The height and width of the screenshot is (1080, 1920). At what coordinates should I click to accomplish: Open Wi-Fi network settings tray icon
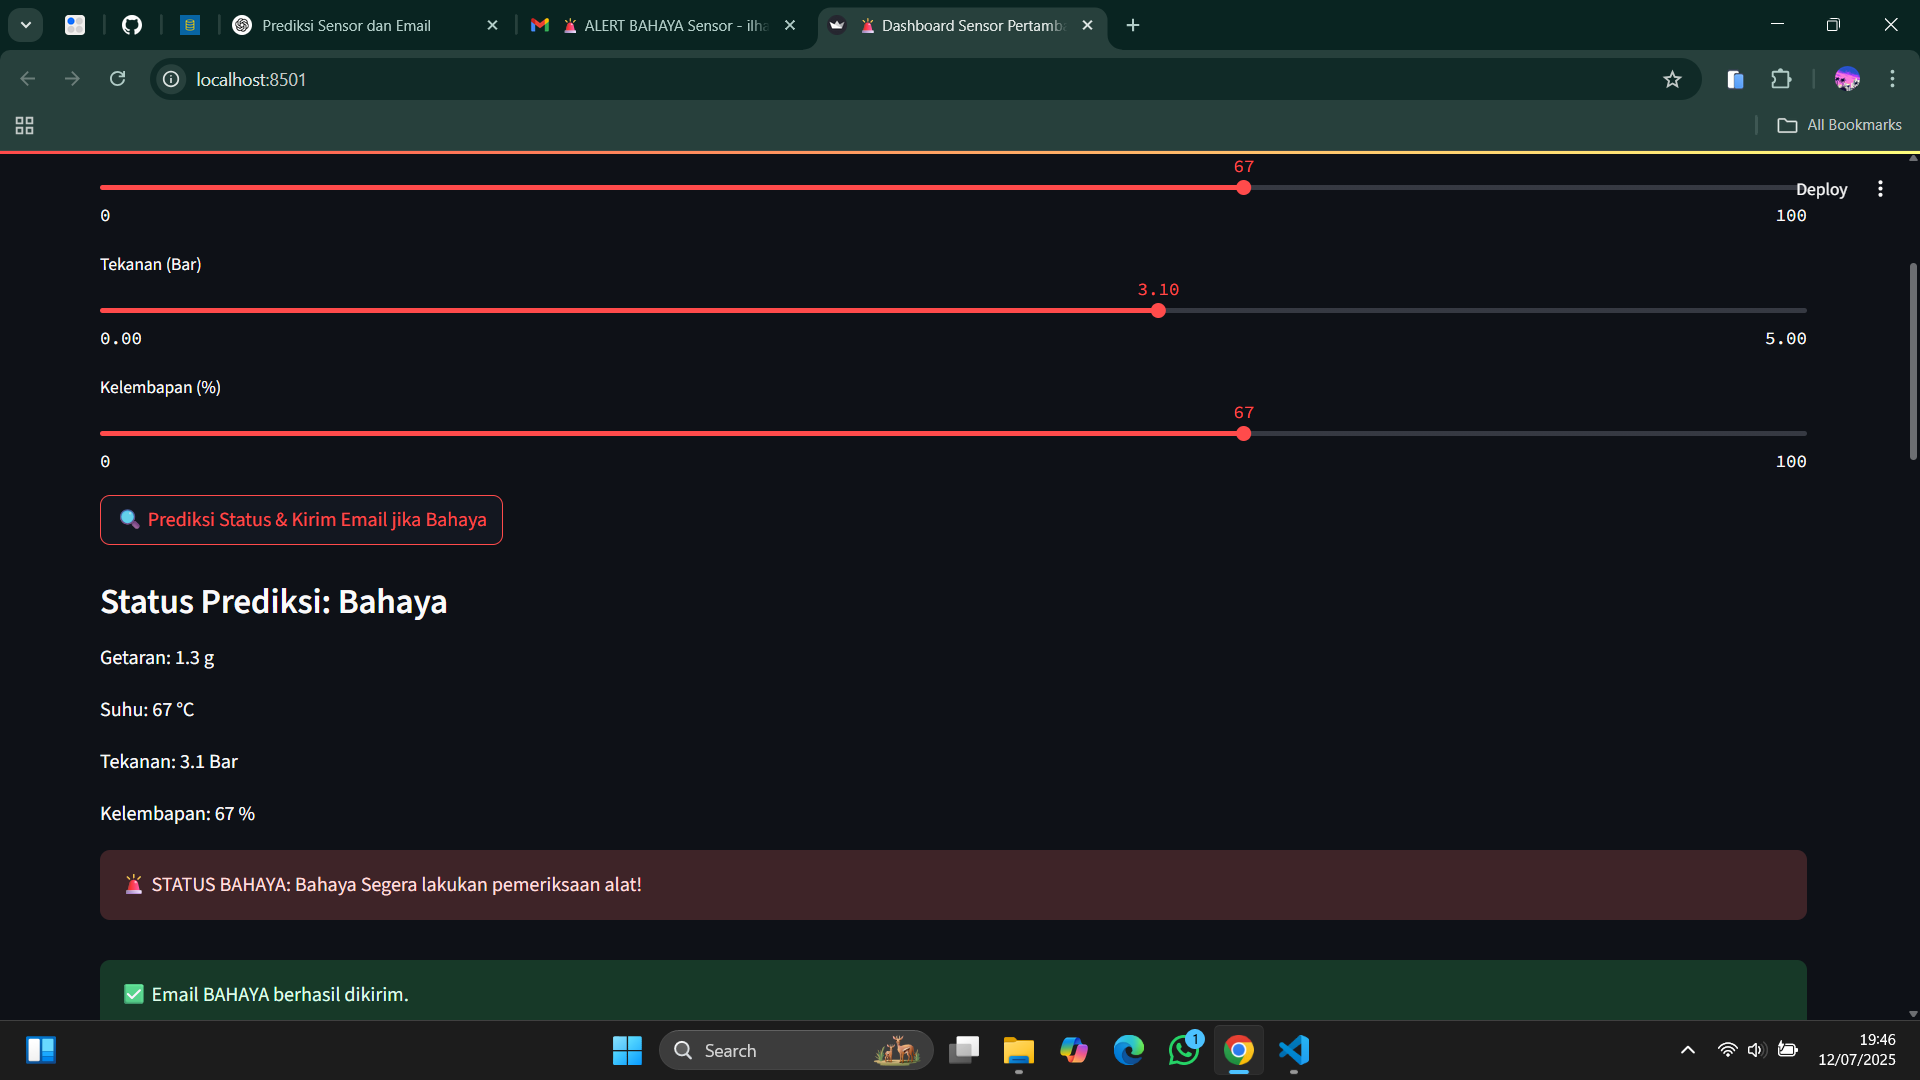tap(1727, 1050)
